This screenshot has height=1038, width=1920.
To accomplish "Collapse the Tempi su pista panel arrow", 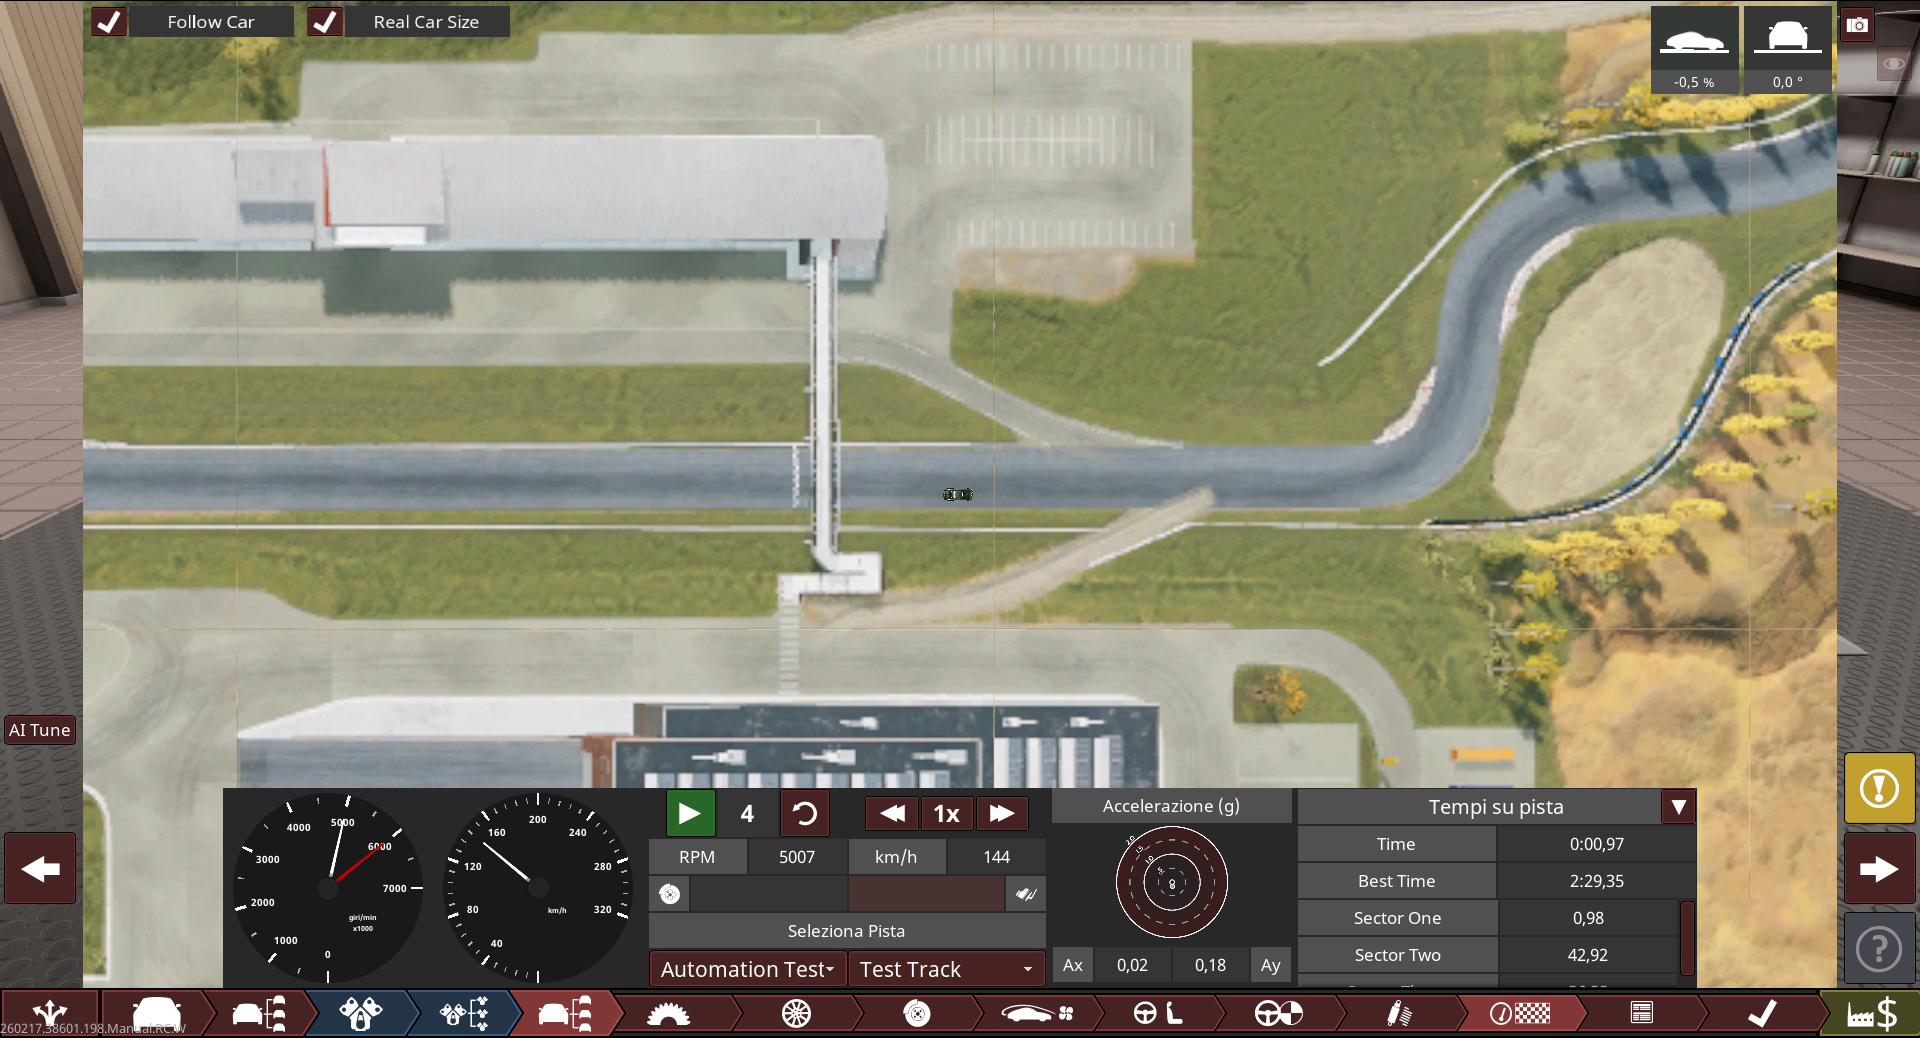I will [x=1678, y=807].
